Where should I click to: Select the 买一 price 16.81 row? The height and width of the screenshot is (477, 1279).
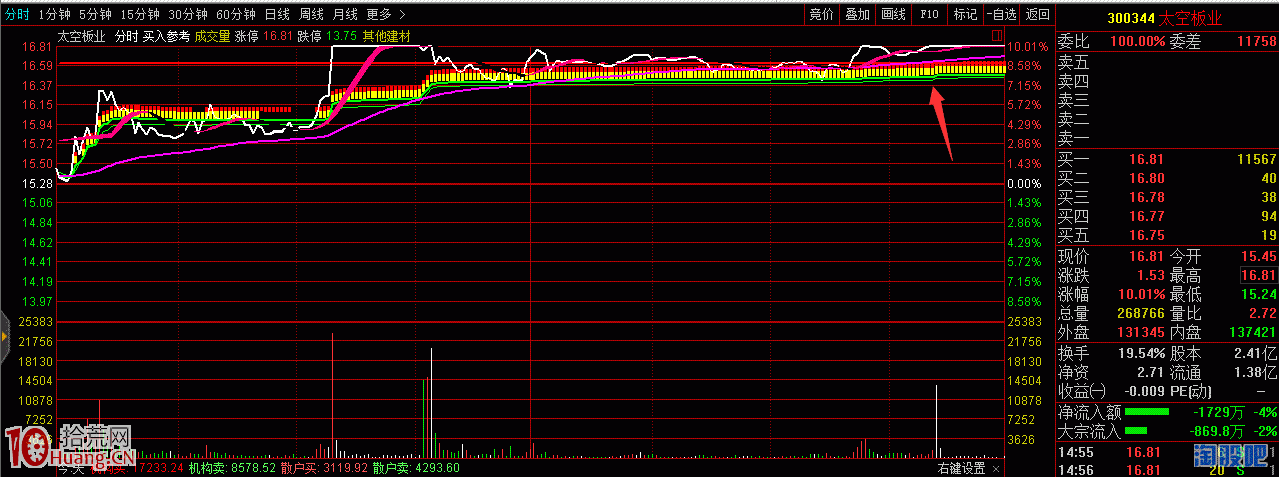pyautogui.click(x=1167, y=159)
